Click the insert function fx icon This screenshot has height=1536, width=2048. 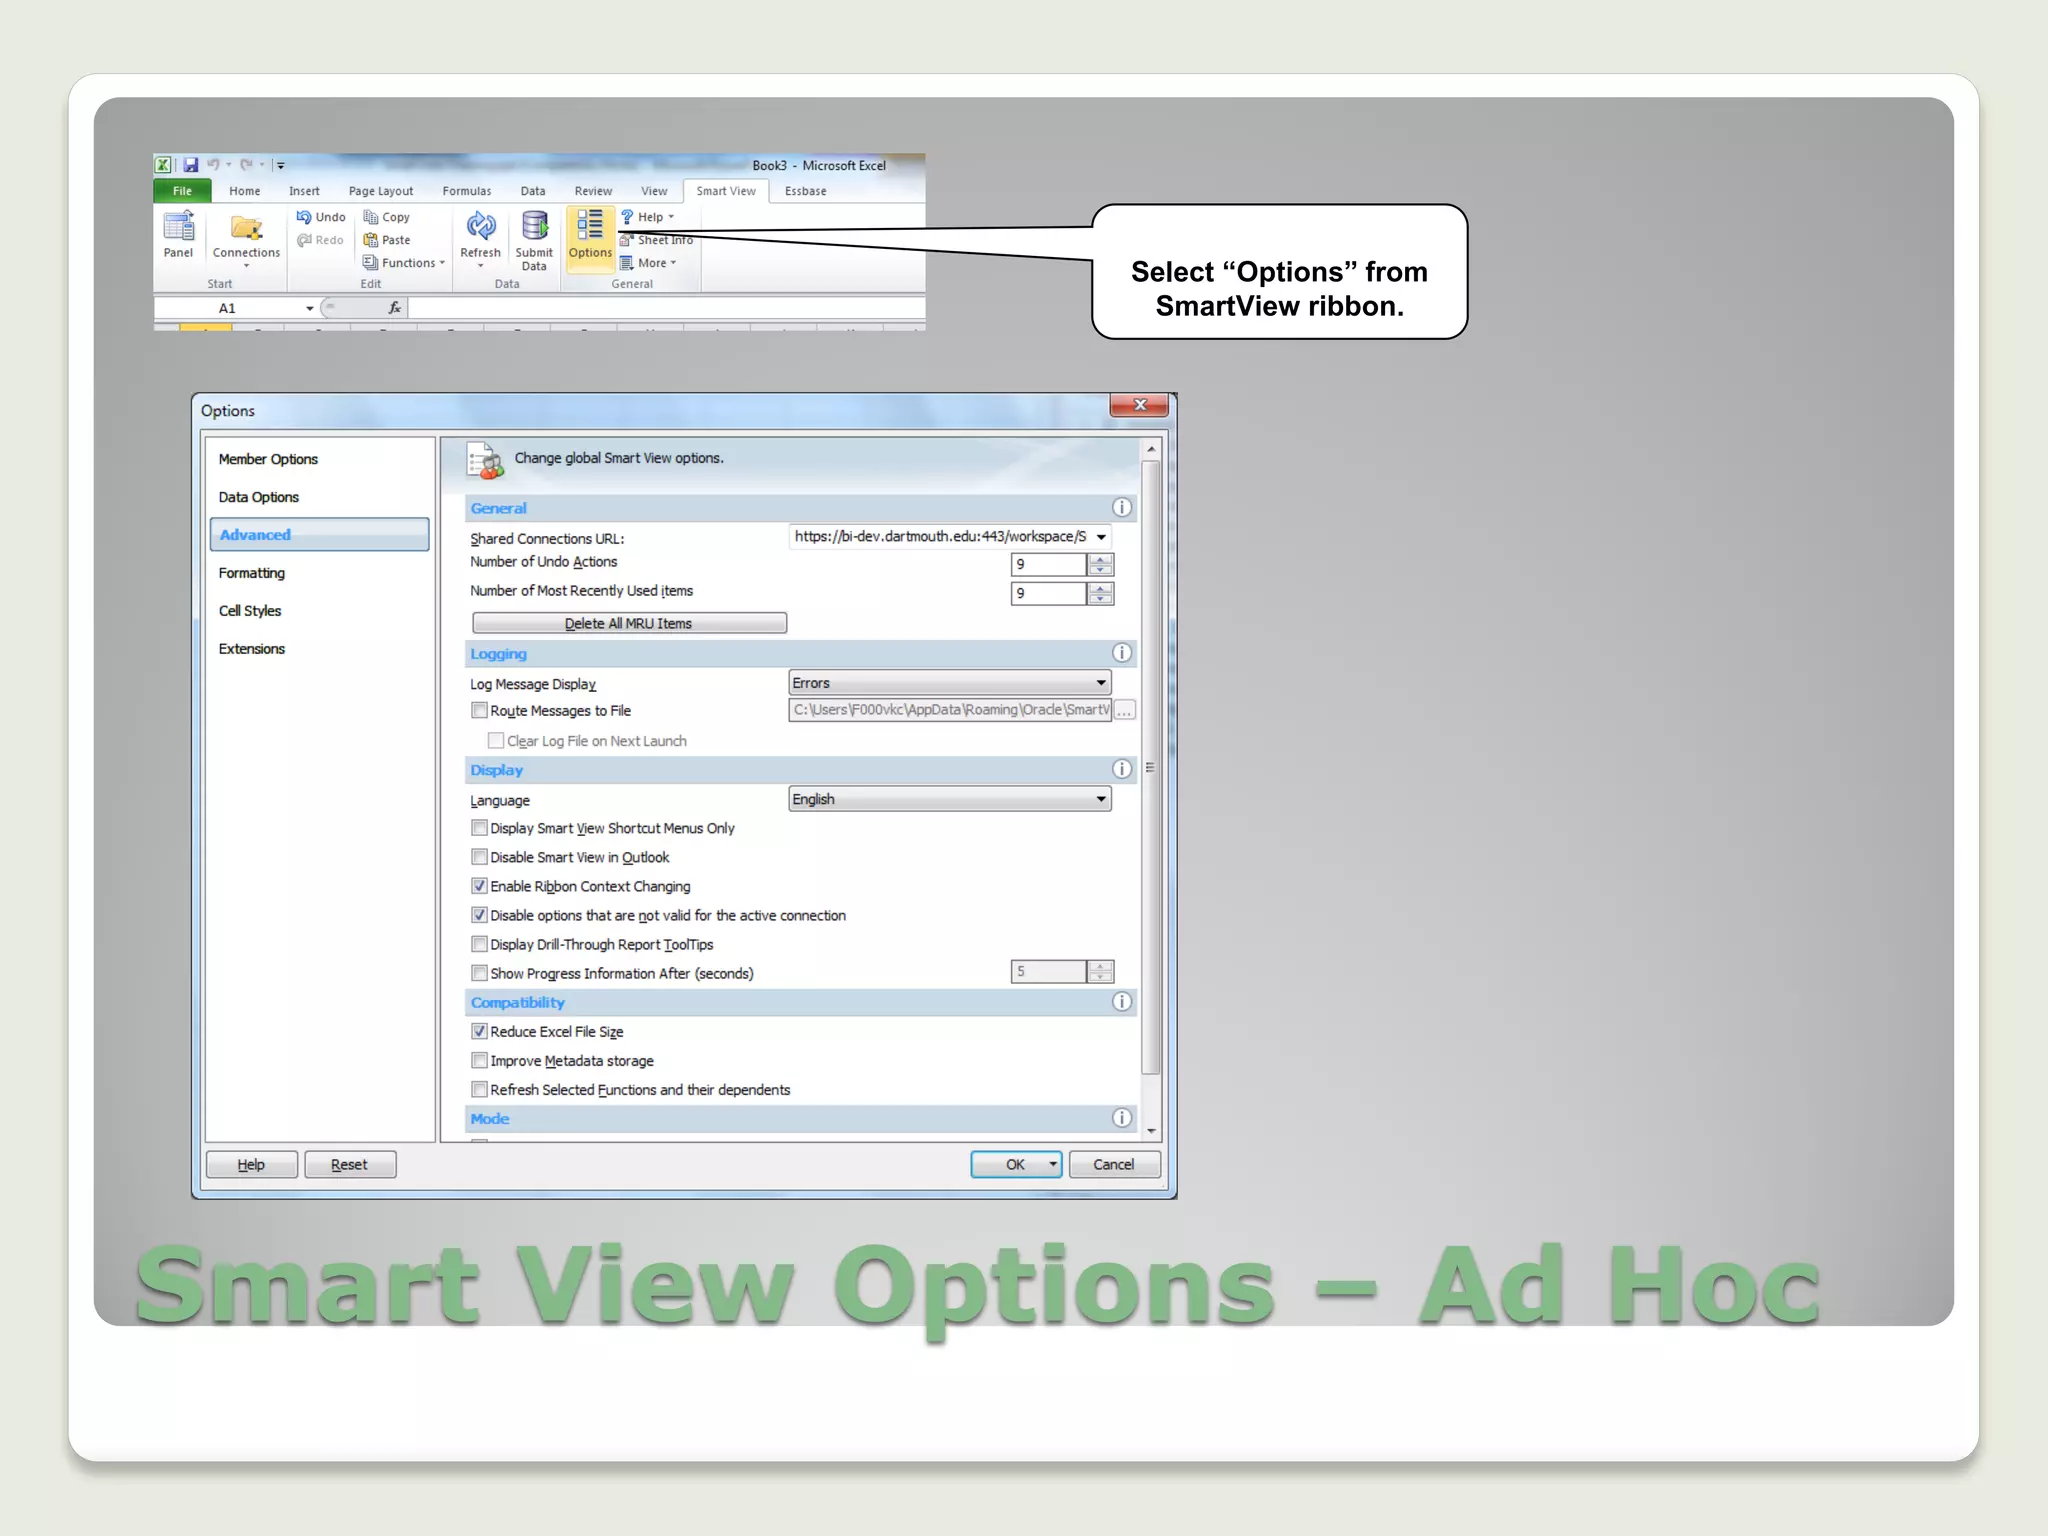[394, 307]
